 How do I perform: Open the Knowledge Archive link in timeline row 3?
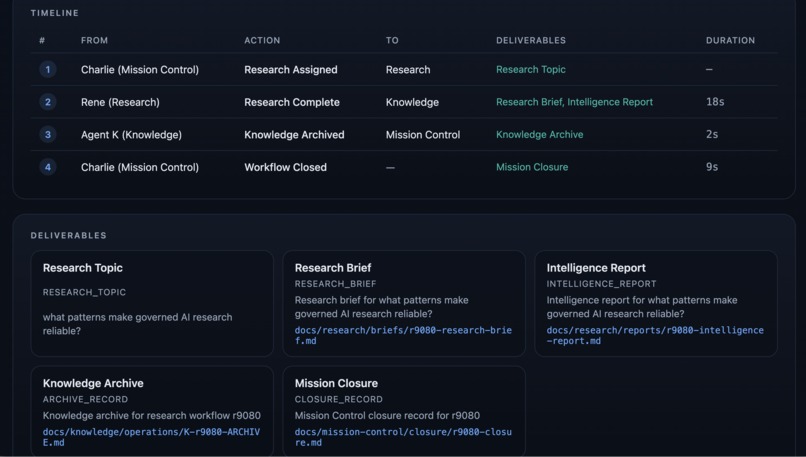[x=539, y=135]
